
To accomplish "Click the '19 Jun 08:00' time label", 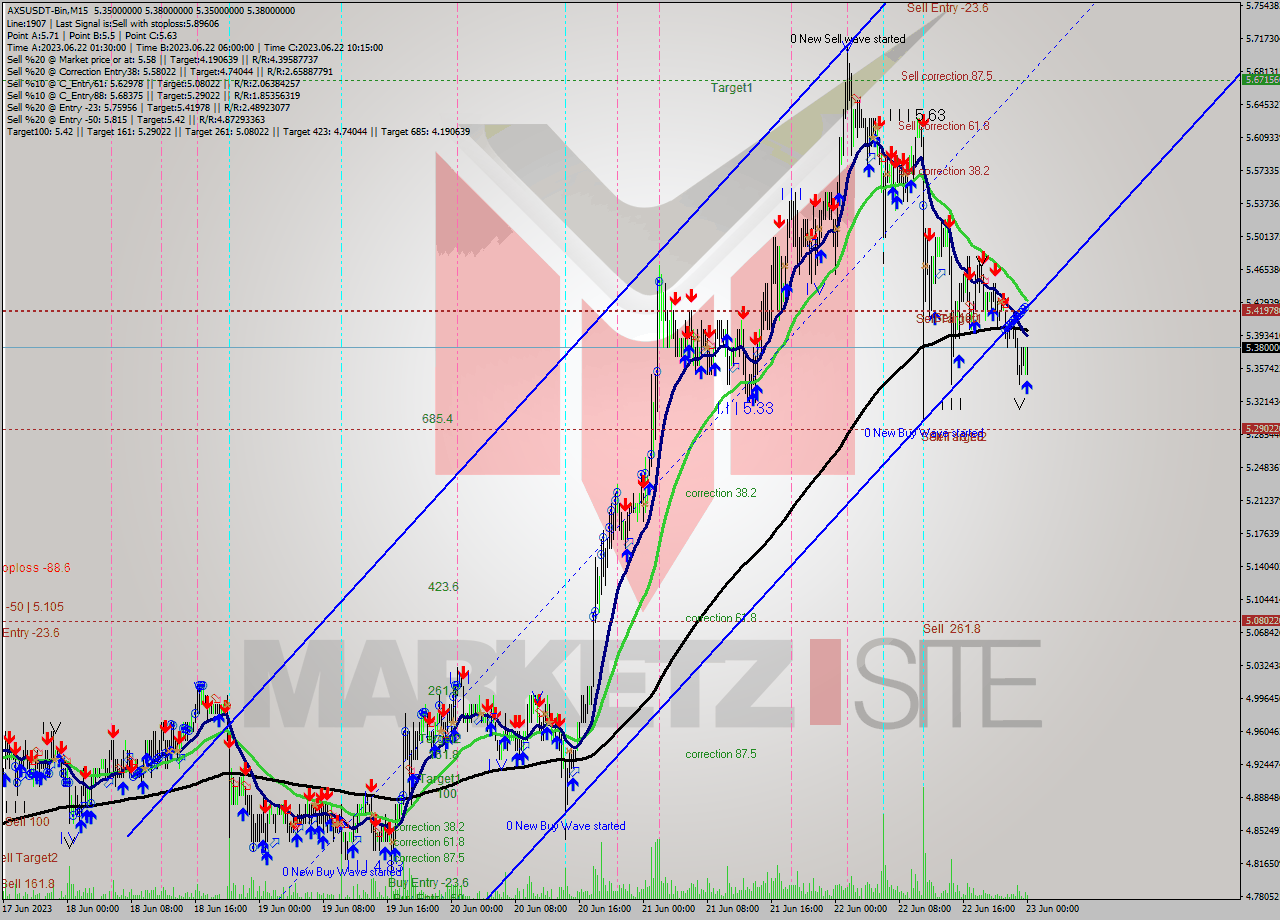I will click(x=349, y=909).
